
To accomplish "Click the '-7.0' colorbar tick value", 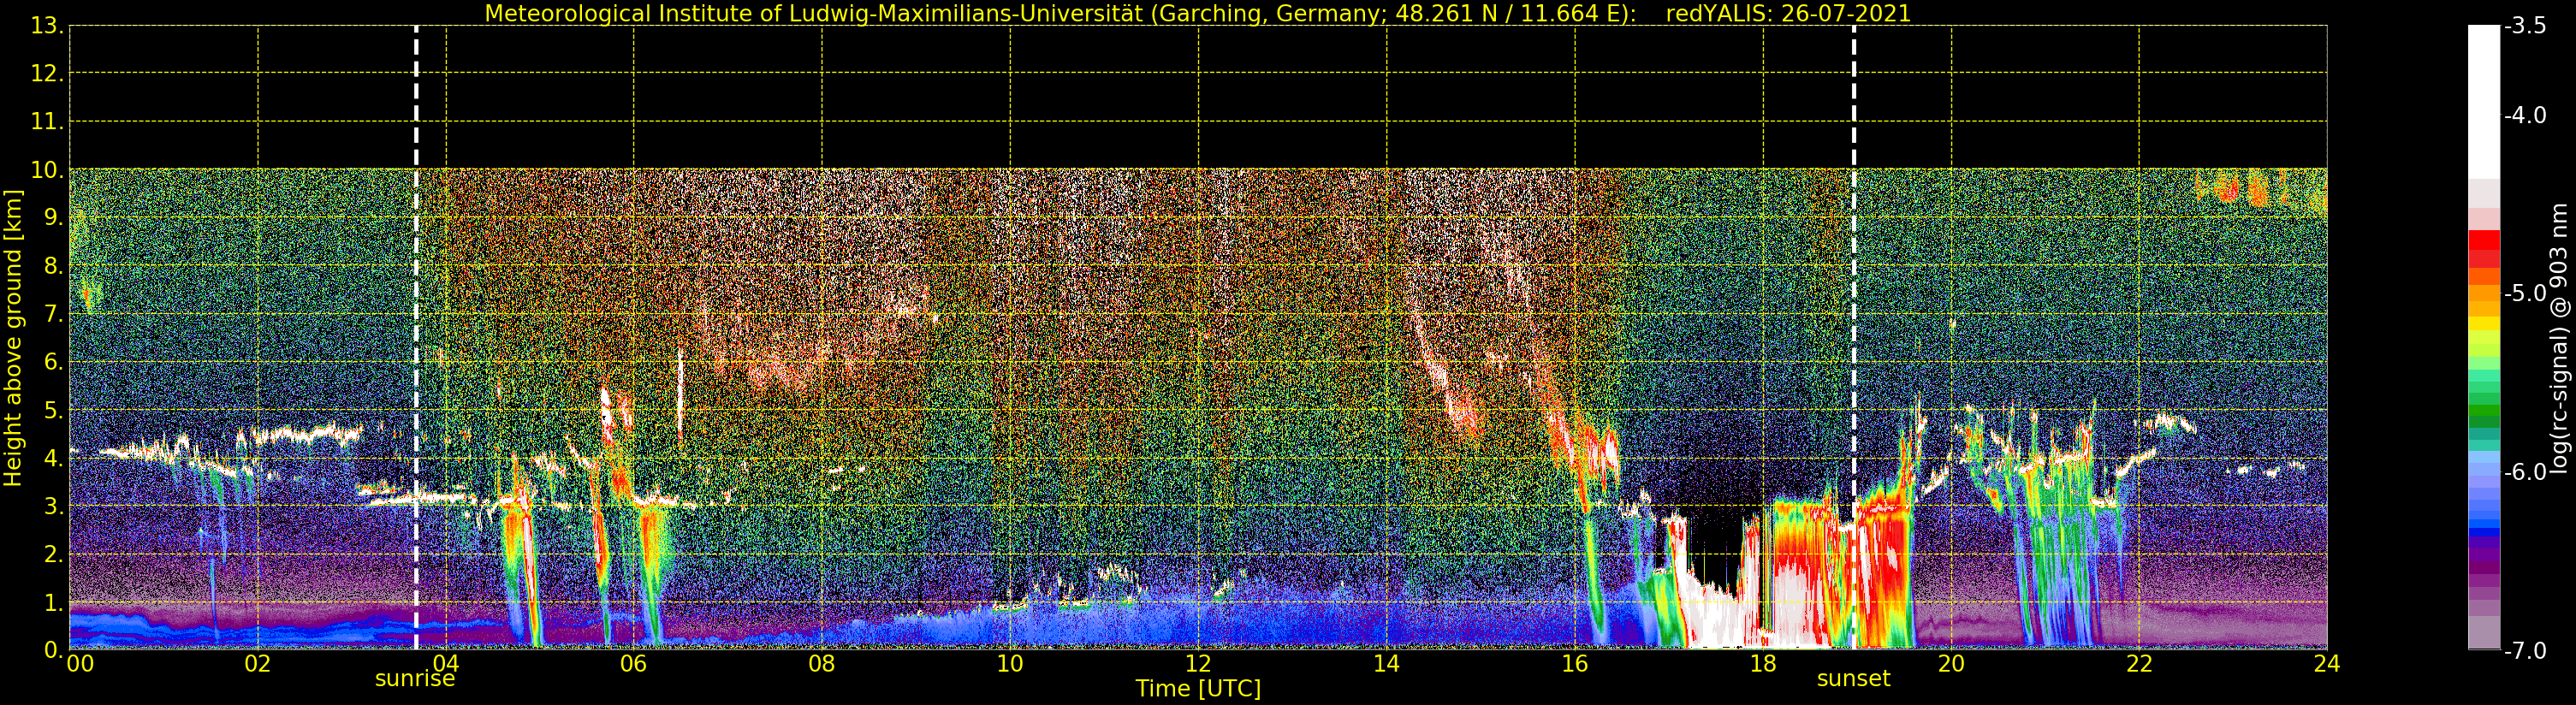I will (x=2526, y=651).
